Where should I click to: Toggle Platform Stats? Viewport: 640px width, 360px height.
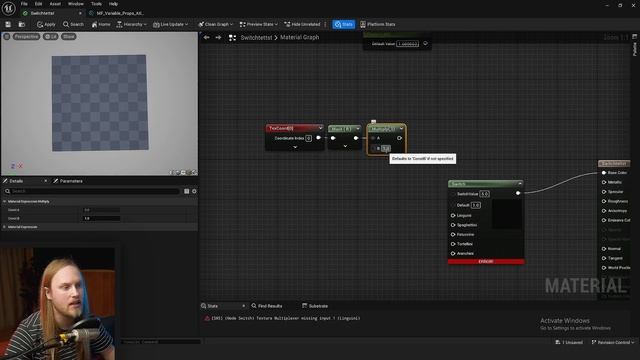[x=378, y=24]
